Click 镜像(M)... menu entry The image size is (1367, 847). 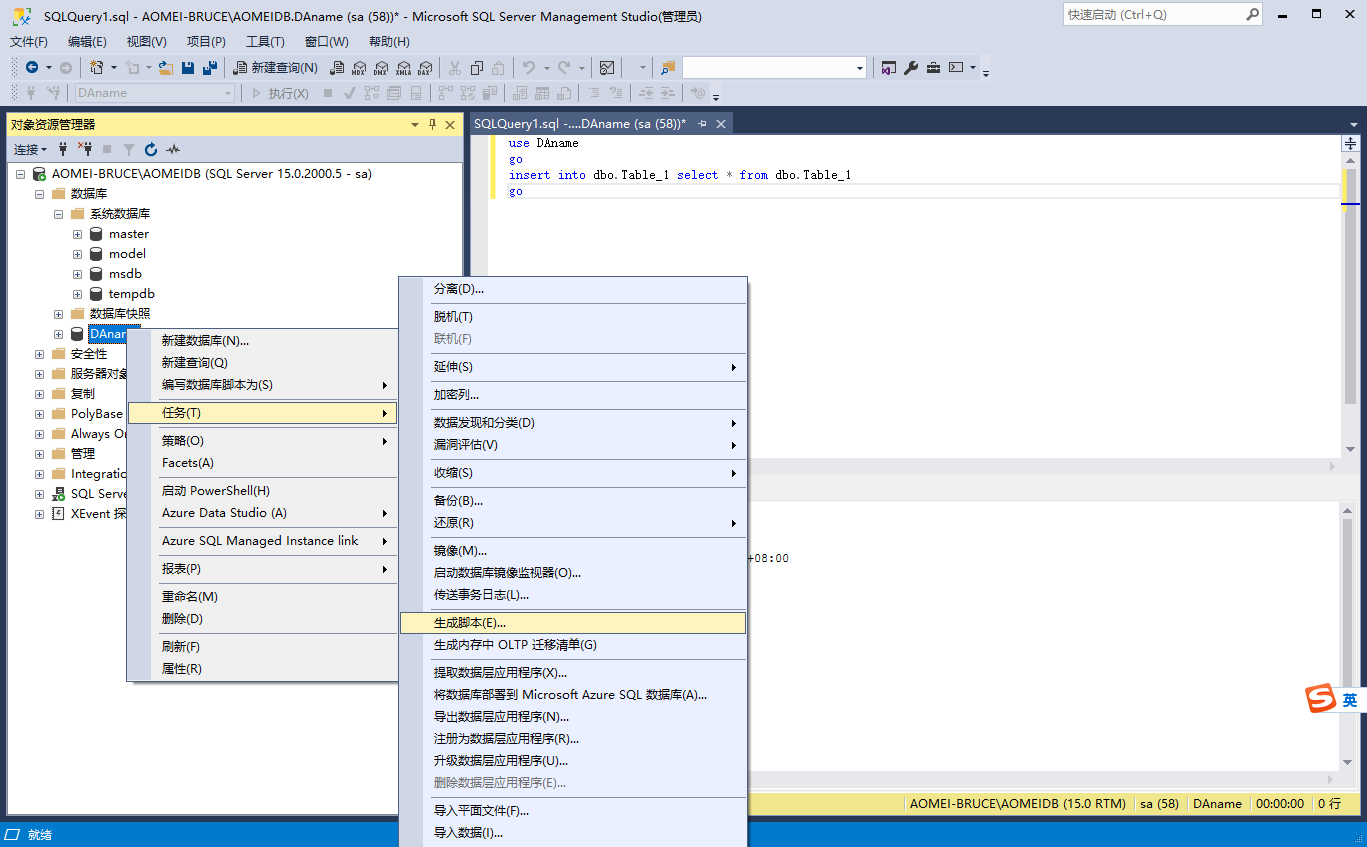coord(573,550)
